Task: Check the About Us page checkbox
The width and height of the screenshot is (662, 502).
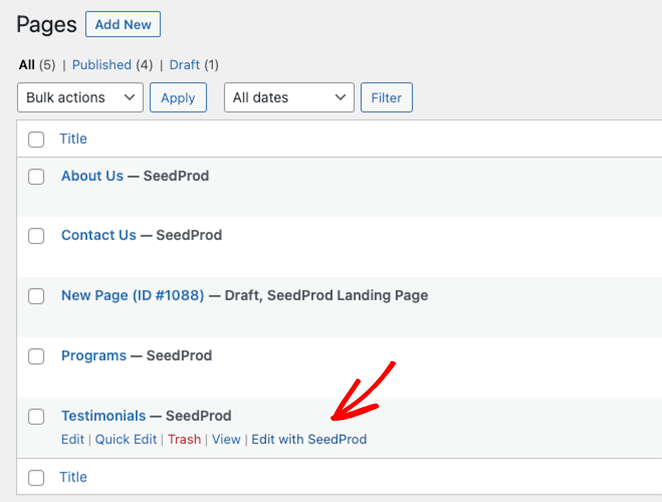Action: [36, 177]
